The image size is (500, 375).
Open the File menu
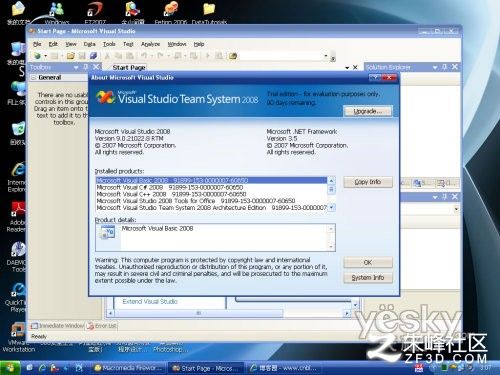[x=37, y=44]
